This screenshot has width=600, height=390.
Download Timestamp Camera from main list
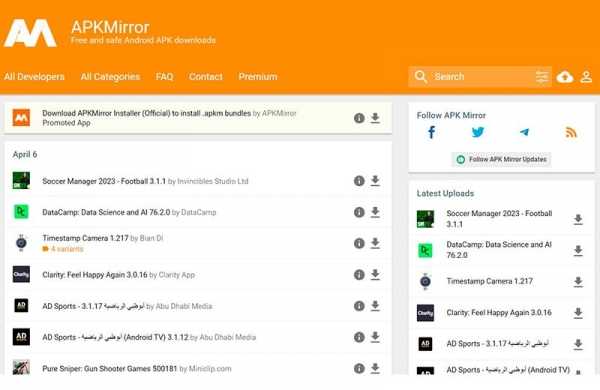pos(375,243)
